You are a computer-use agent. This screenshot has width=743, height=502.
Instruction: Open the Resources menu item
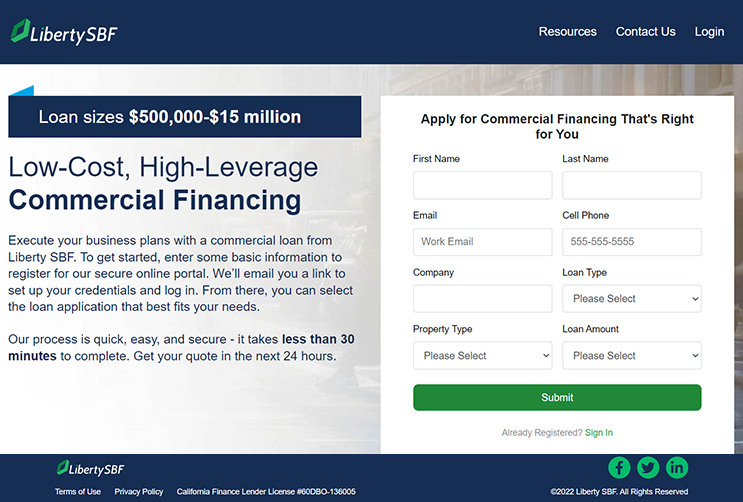568,32
